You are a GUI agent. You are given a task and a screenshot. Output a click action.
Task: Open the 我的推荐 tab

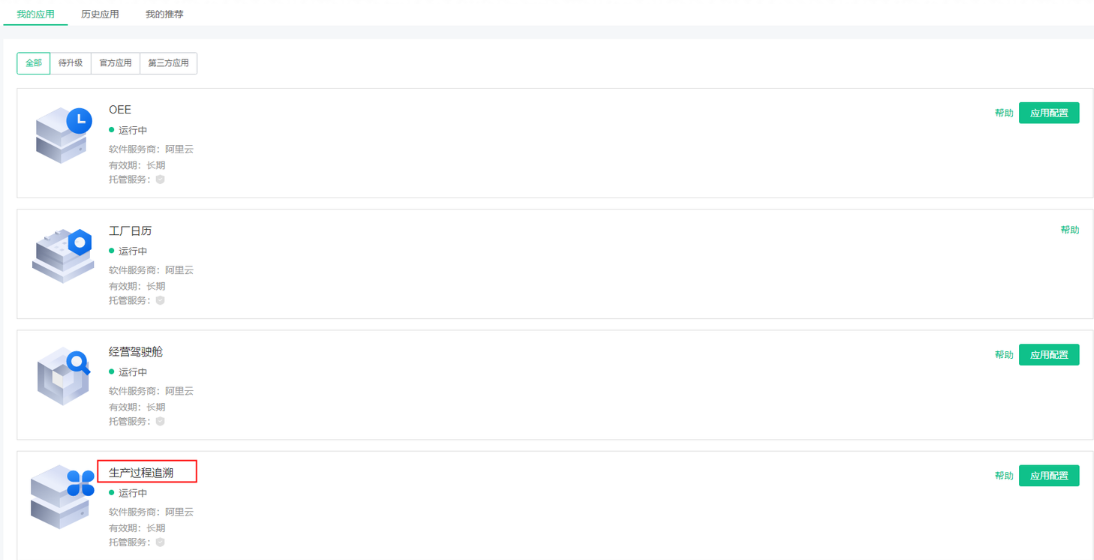[164, 13]
